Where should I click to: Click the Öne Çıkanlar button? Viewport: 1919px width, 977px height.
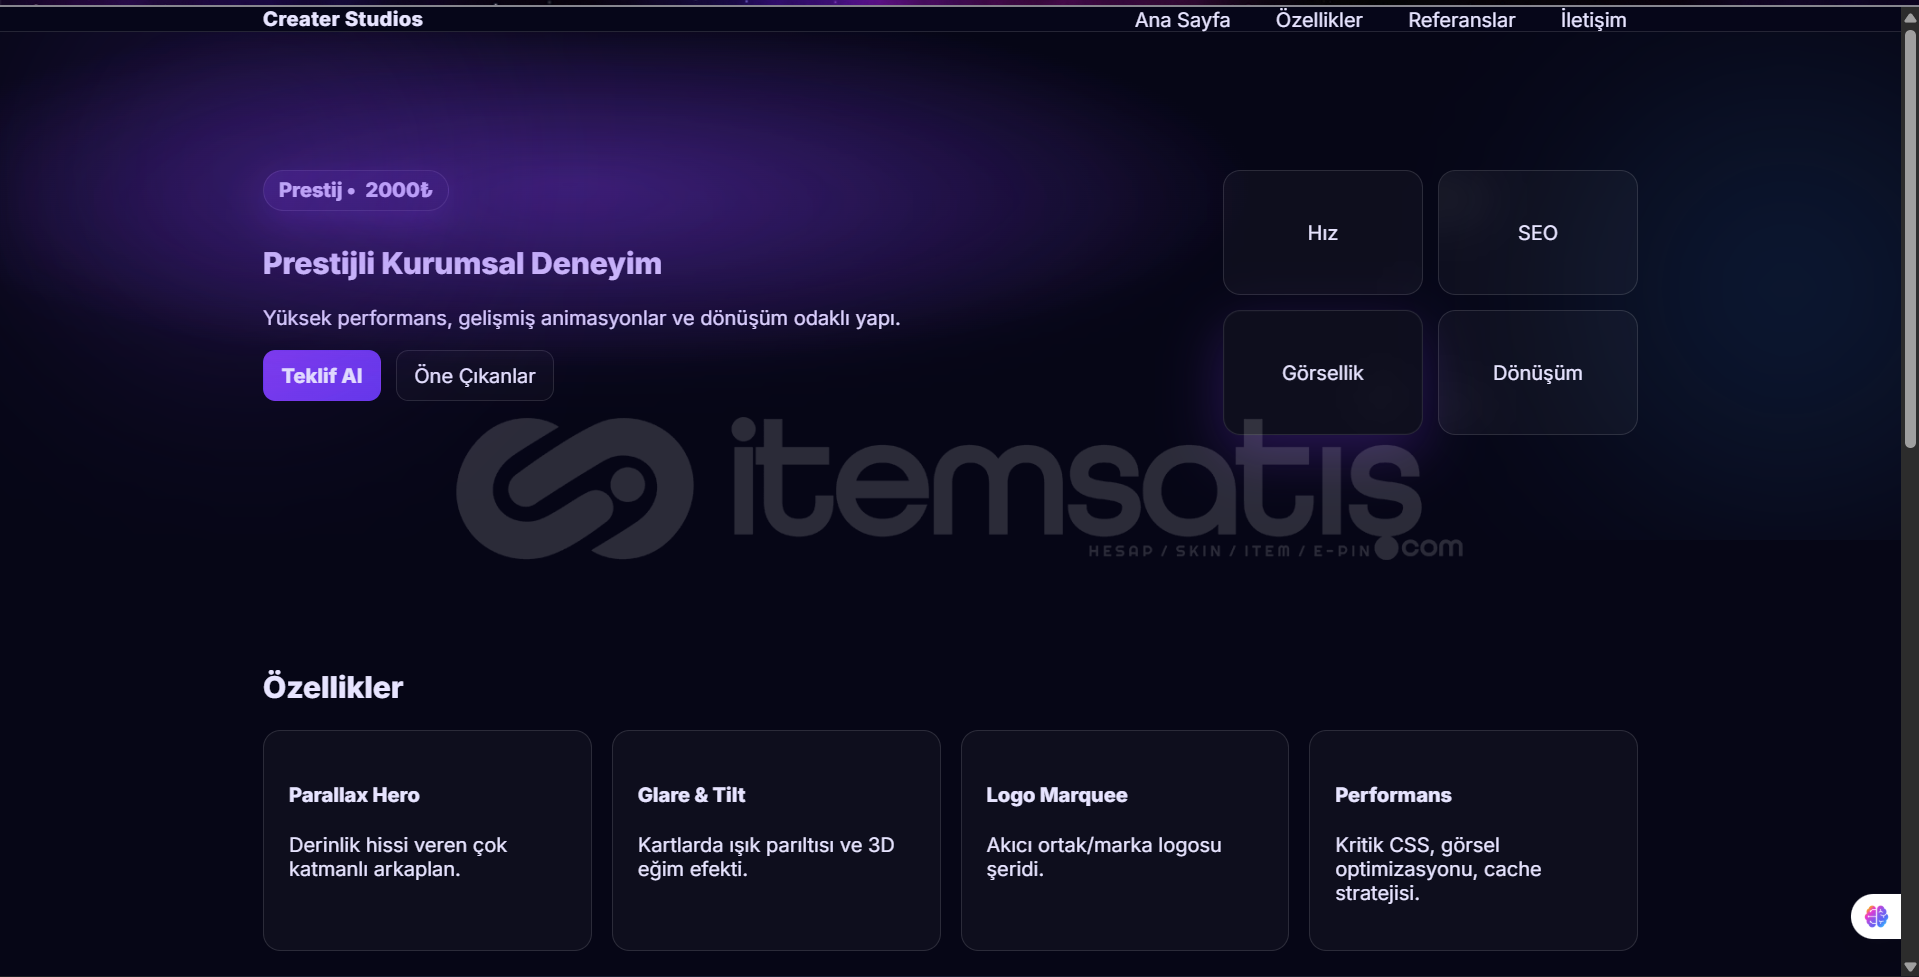tap(475, 376)
